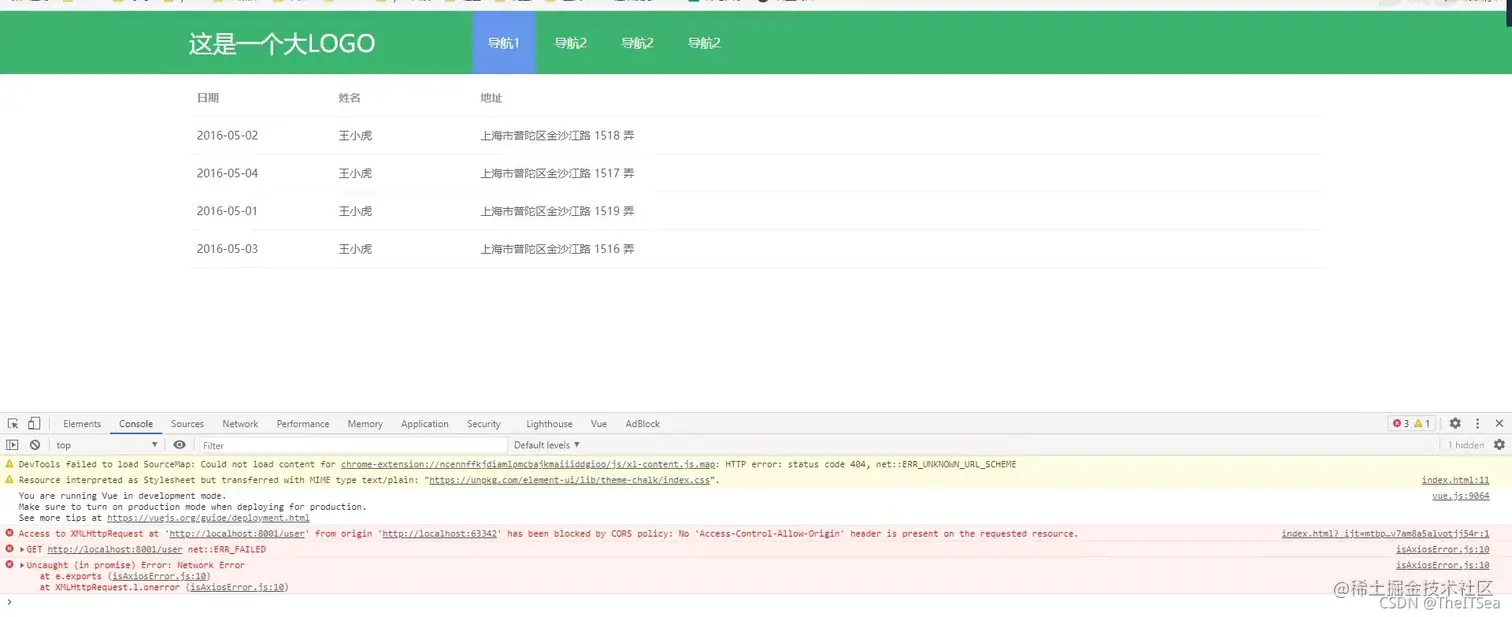Select the big green LOGO header

(282, 42)
